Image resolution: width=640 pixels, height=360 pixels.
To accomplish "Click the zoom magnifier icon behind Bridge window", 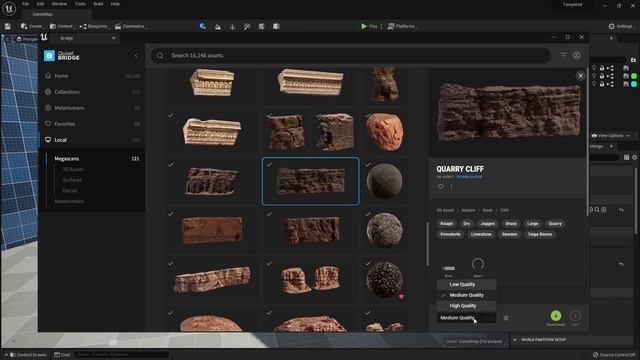I will click(x=597, y=210).
